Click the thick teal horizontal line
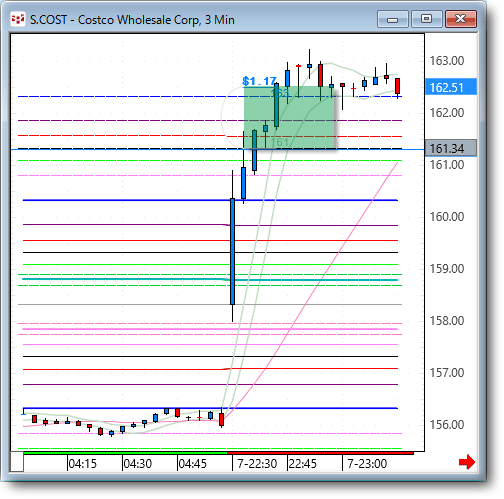Screen dimensions: 504x499 click(x=210, y=279)
